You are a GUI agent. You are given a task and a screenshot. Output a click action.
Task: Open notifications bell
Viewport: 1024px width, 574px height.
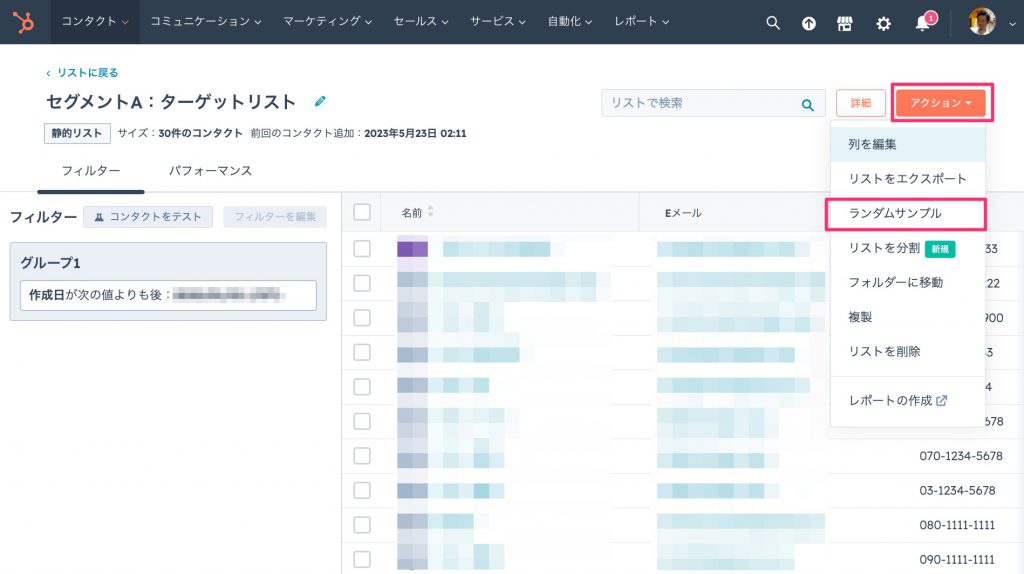click(x=922, y=24)
